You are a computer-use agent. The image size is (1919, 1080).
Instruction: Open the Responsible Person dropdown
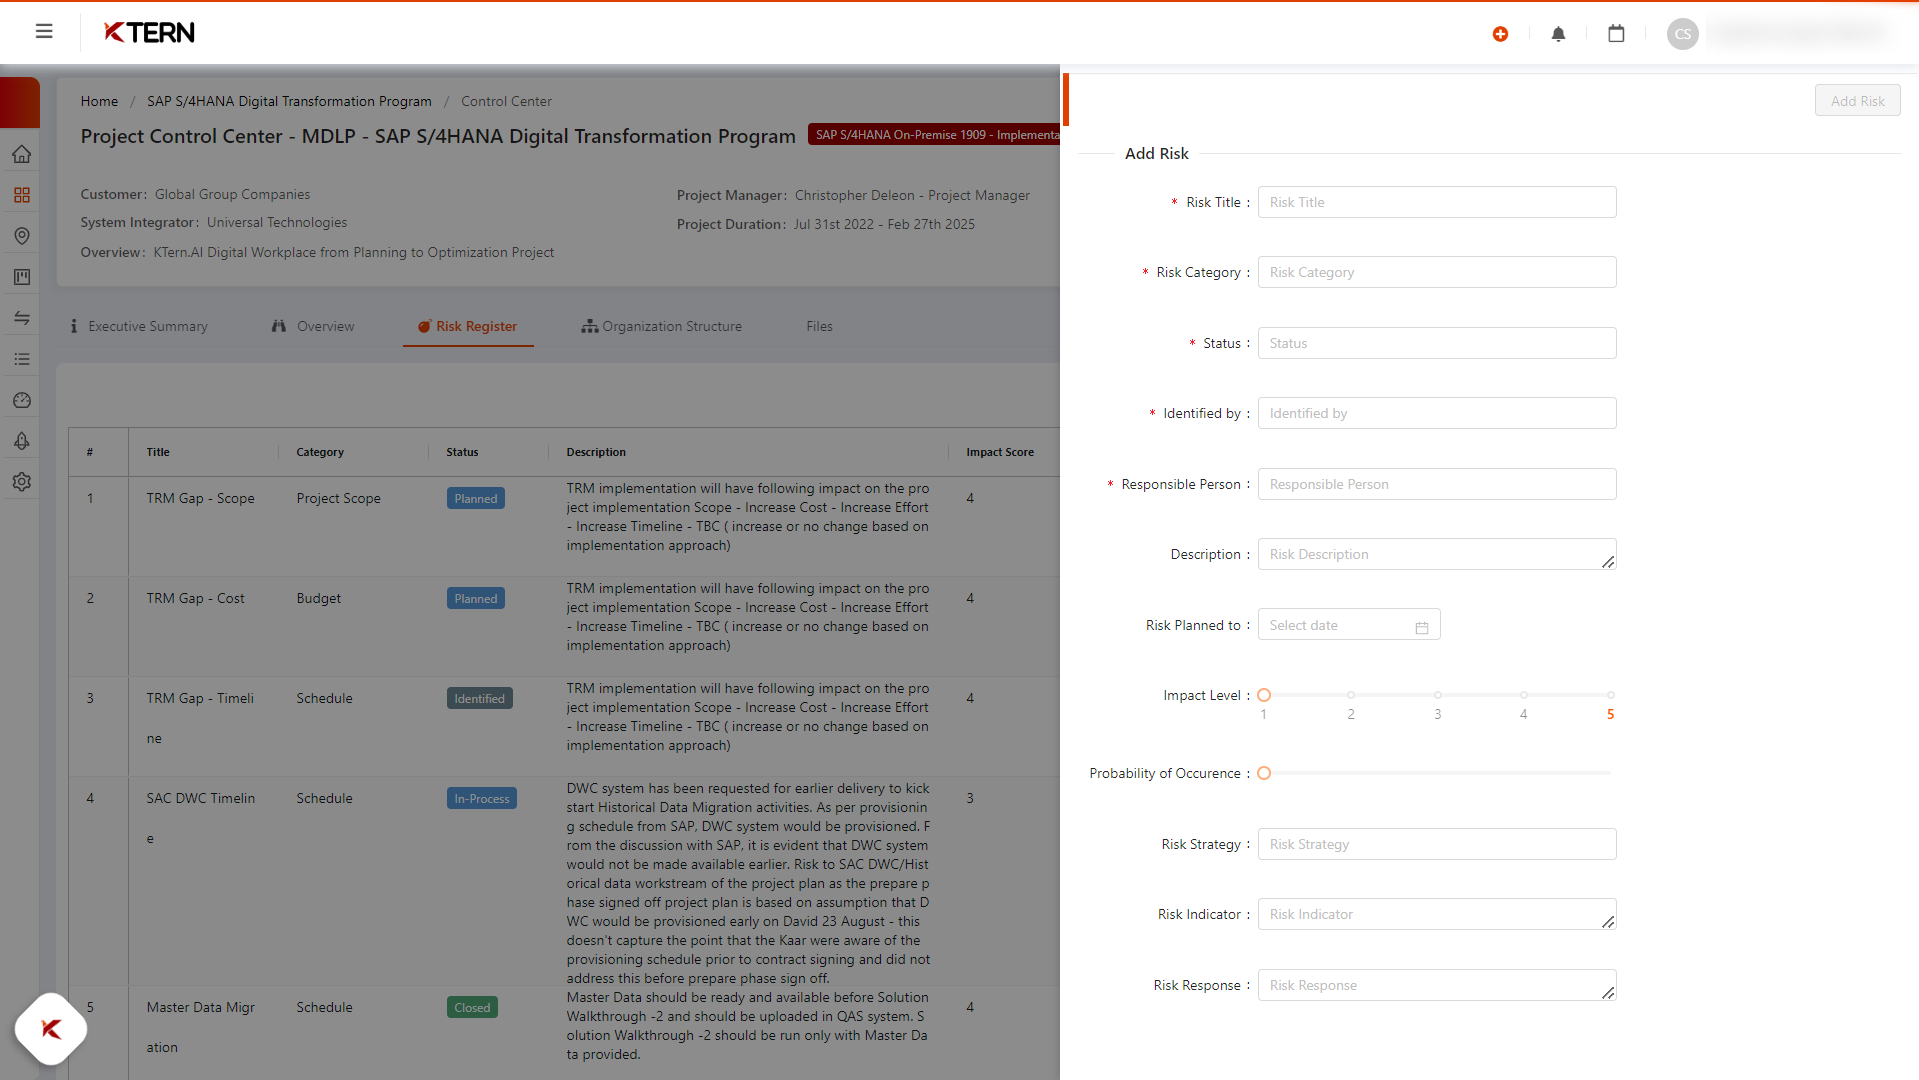[x=1437, y=484]
